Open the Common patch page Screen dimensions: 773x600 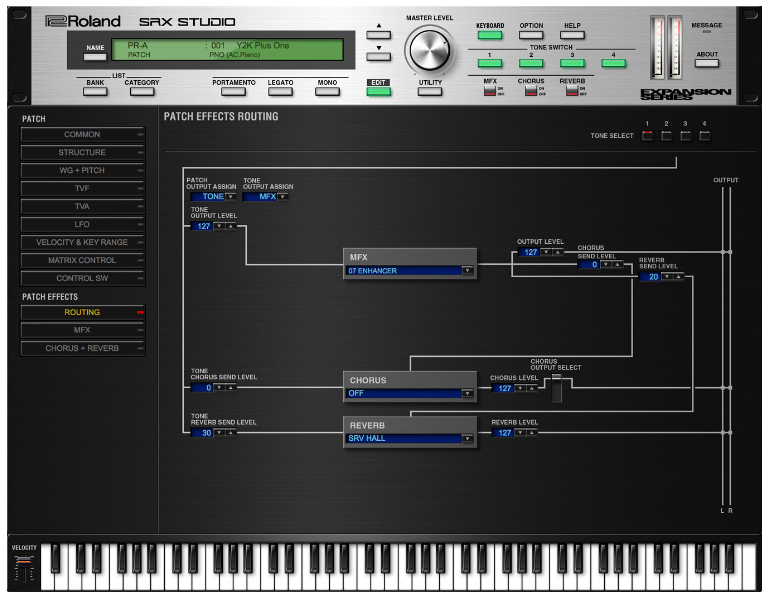[x=82, y=135]
